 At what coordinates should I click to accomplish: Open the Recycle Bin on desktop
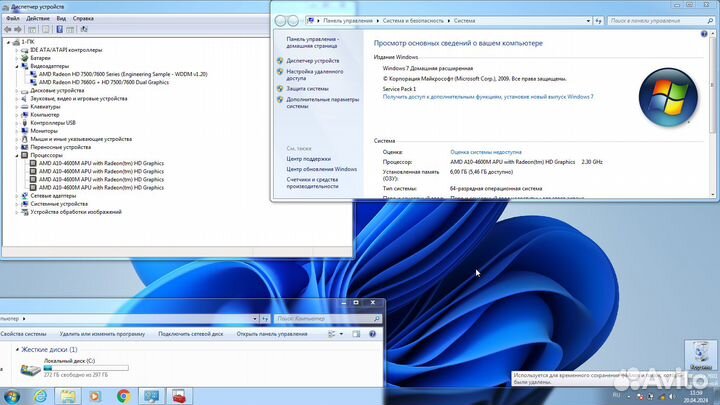697,353
